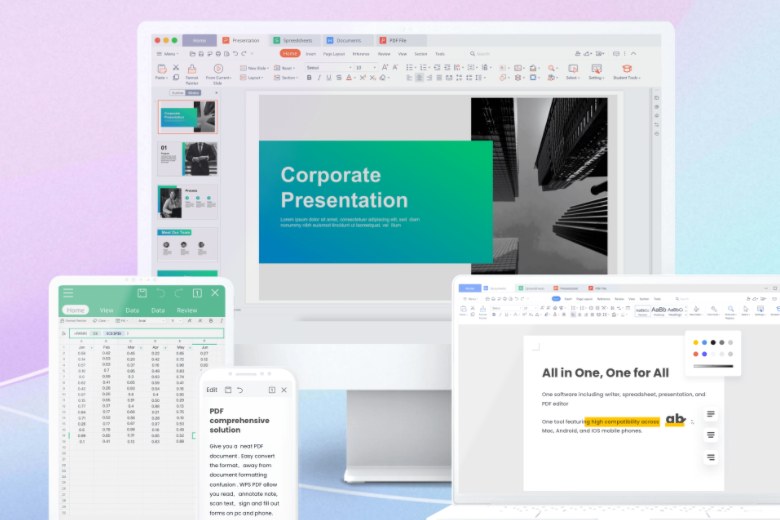This screenshot has width=780, height=520.
Task: Click the numbered list icon in the presentation ribbon
Action: (424, 67)
